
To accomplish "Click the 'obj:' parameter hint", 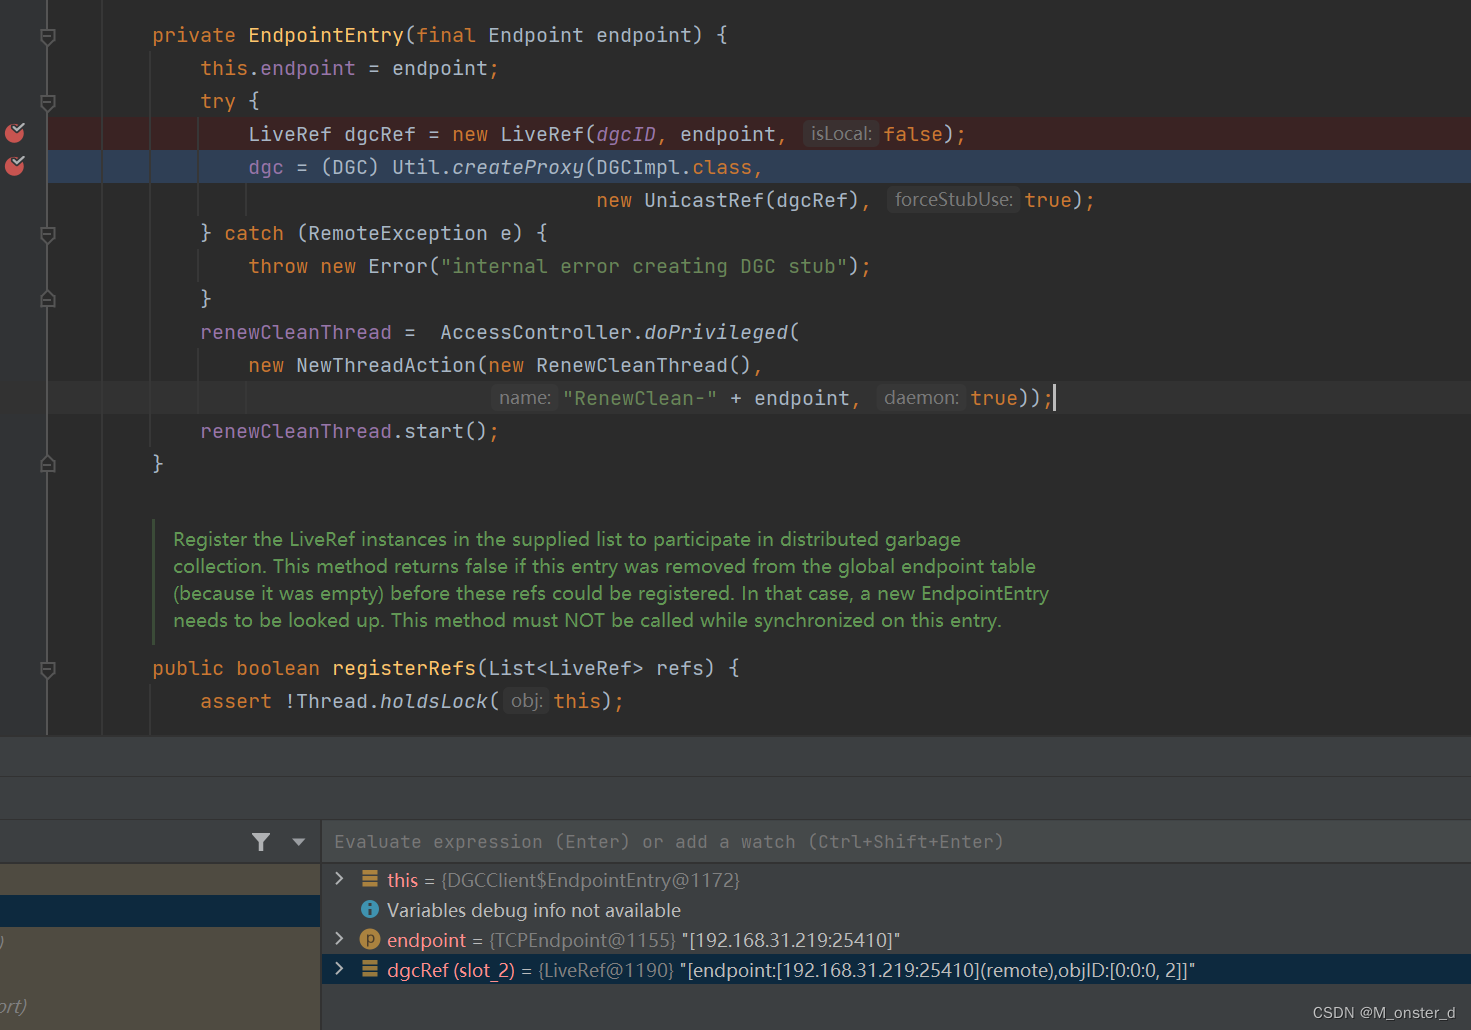I will point(526,701).
